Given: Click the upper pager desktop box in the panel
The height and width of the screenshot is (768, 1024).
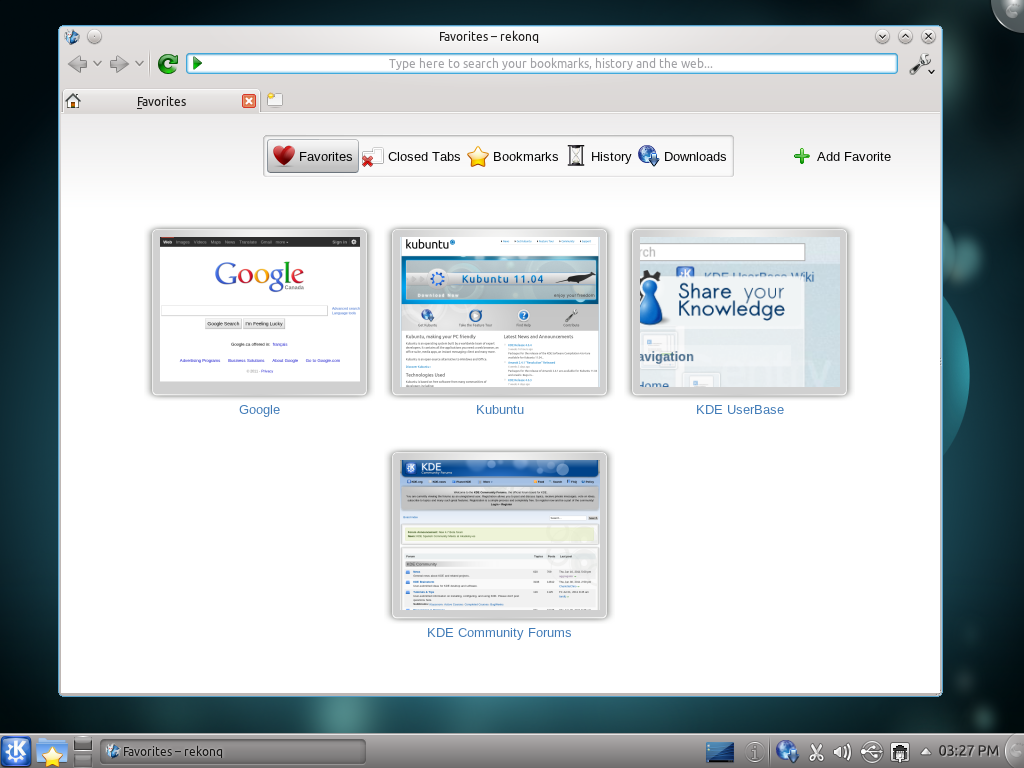Looking at the screenshot, I should point(83,744).
